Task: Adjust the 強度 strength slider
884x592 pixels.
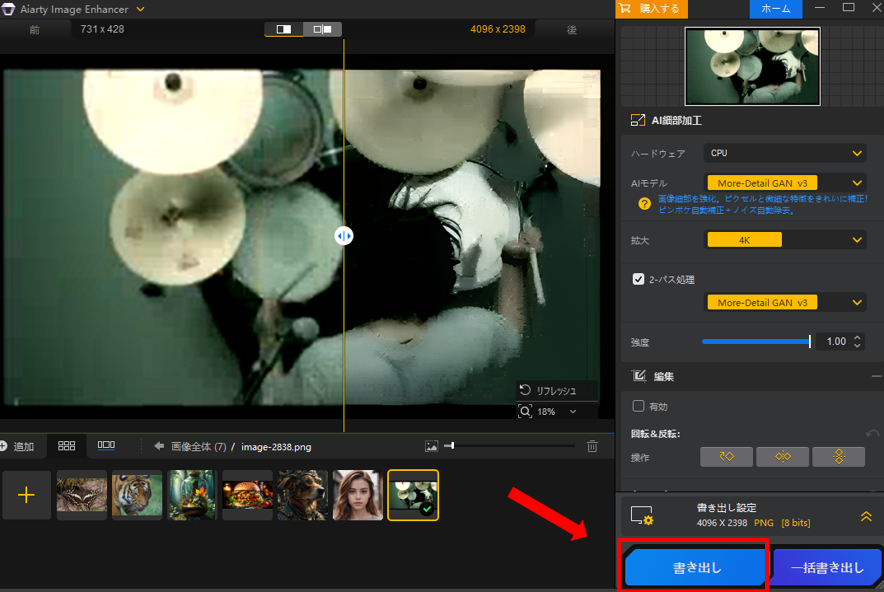Action: (x=756, y=341)
